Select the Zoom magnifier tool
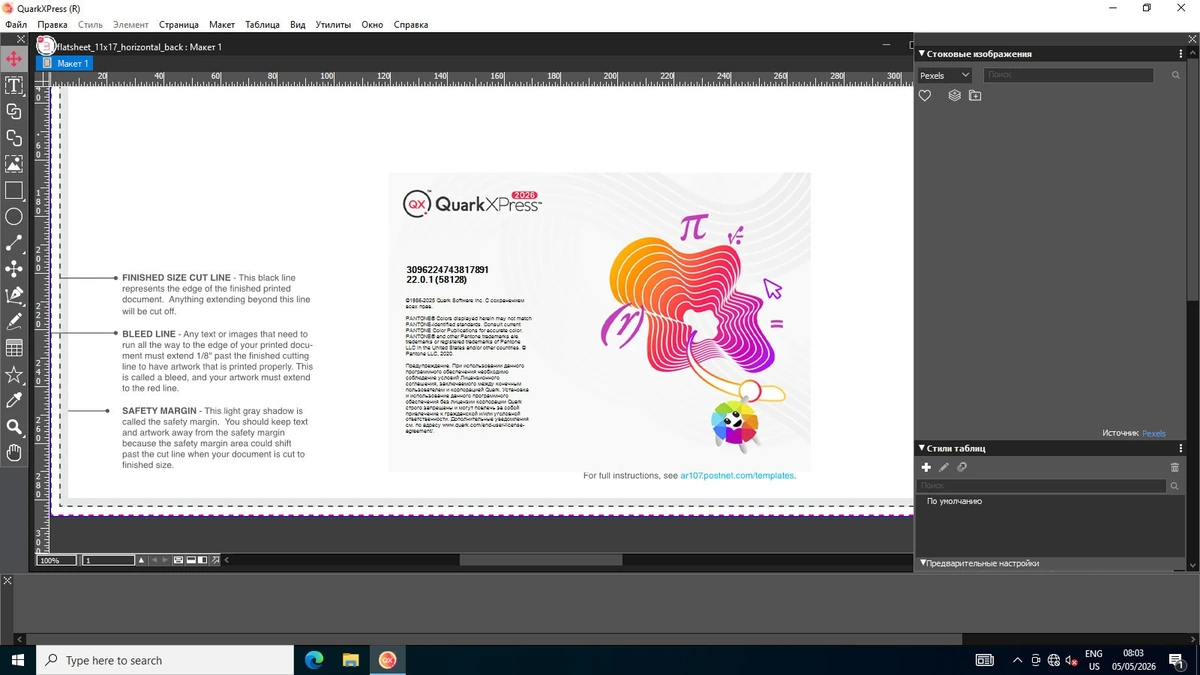This screenshot has width=1200, height=675. (x=14, y=427)
